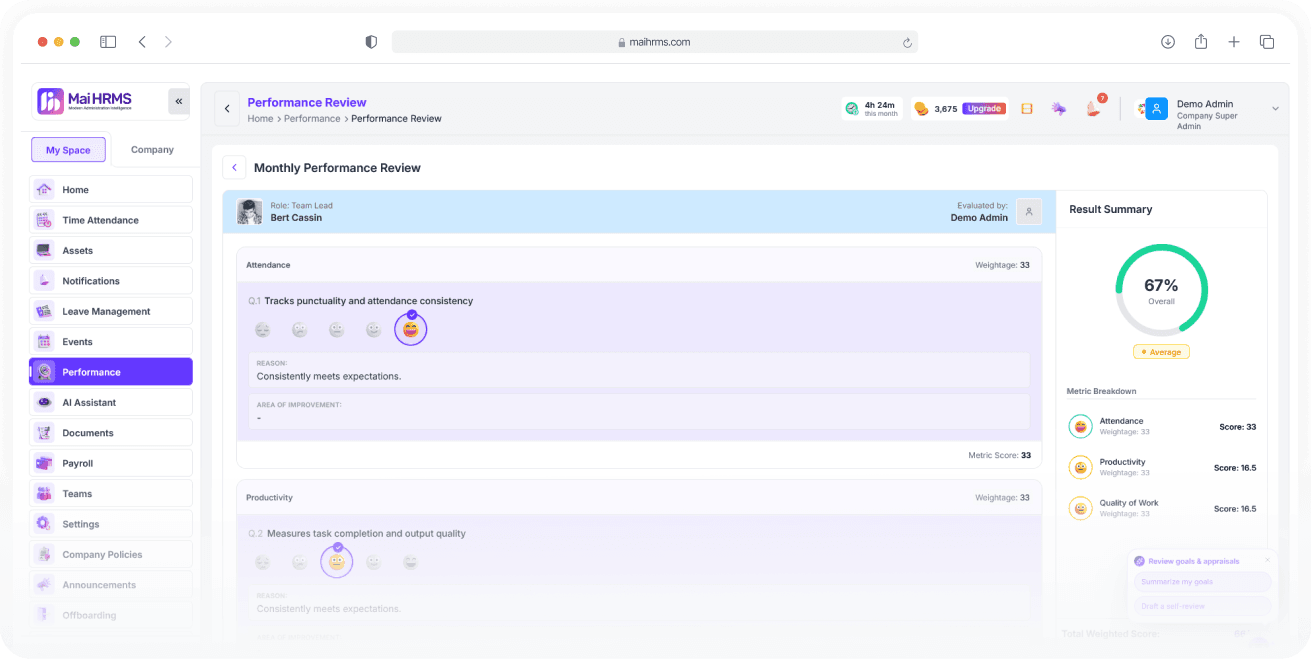
Task: Click the maihrms.com address bar
Action: tap(654, 42)
